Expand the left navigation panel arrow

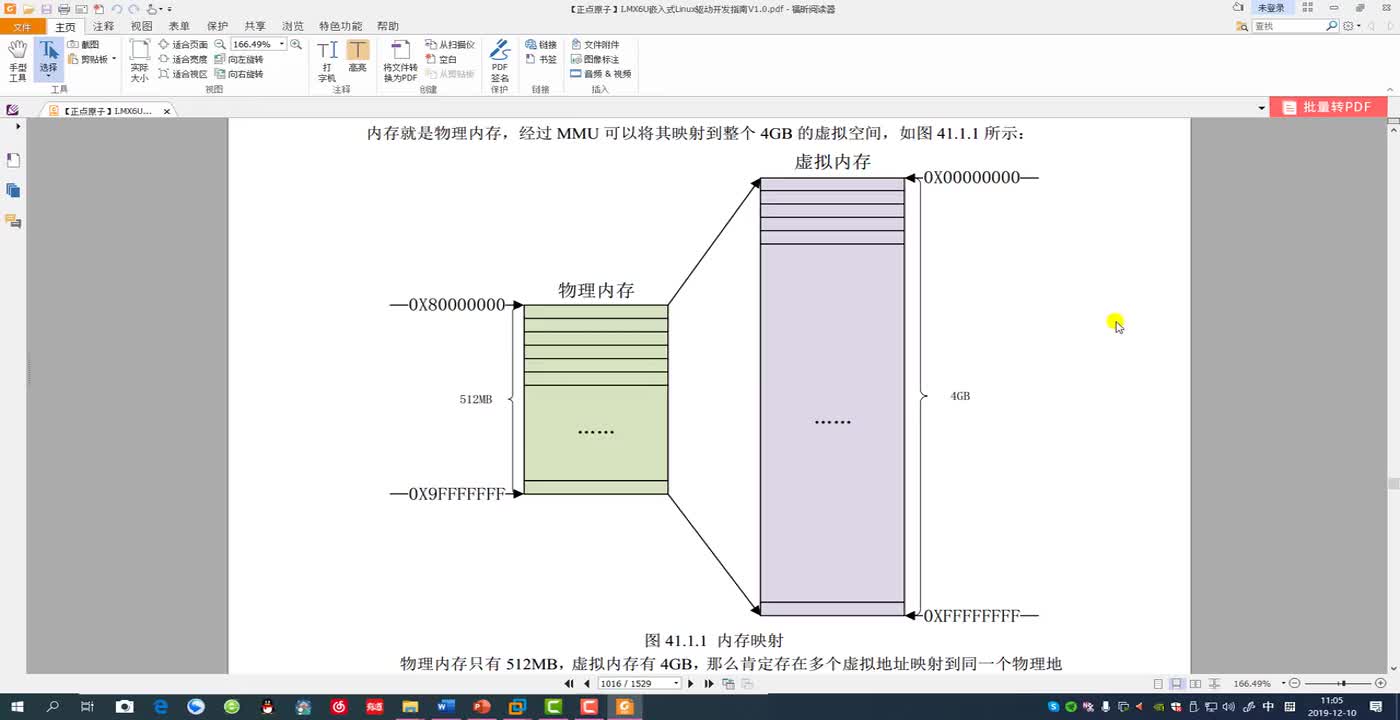[18, 127]
